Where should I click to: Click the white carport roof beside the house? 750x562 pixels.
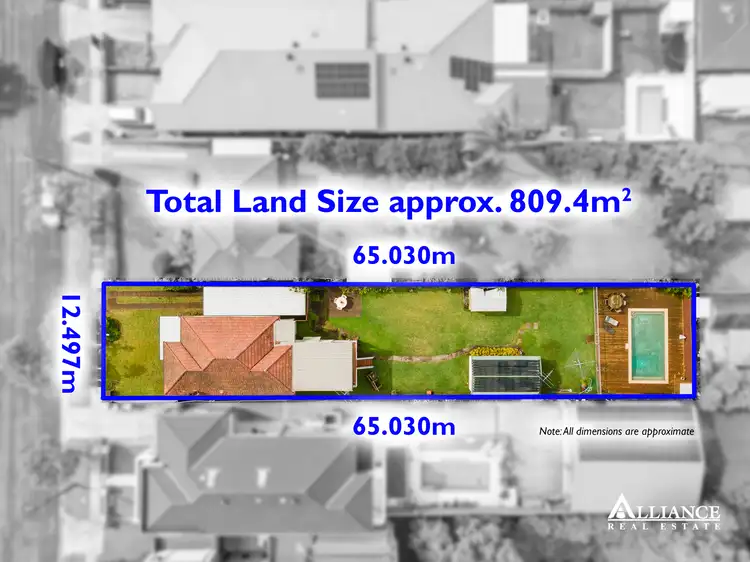(x=254, y=301)
